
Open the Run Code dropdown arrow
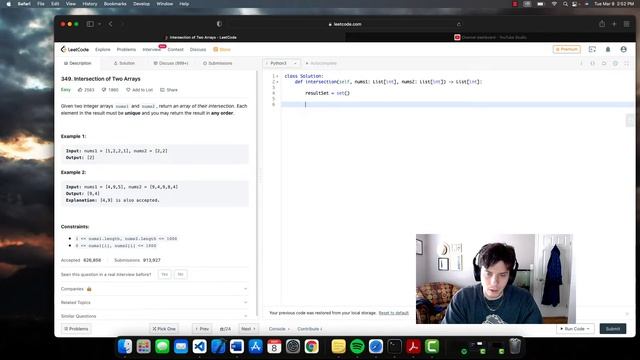(x=588, y=329)
